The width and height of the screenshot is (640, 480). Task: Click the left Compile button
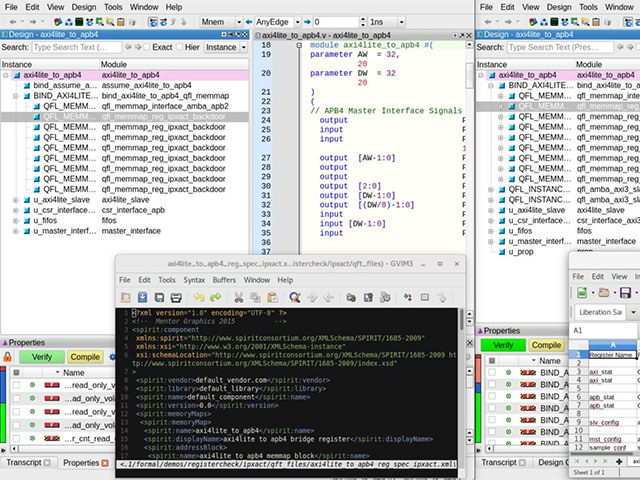pyautogui.click(x=85, y=357)
